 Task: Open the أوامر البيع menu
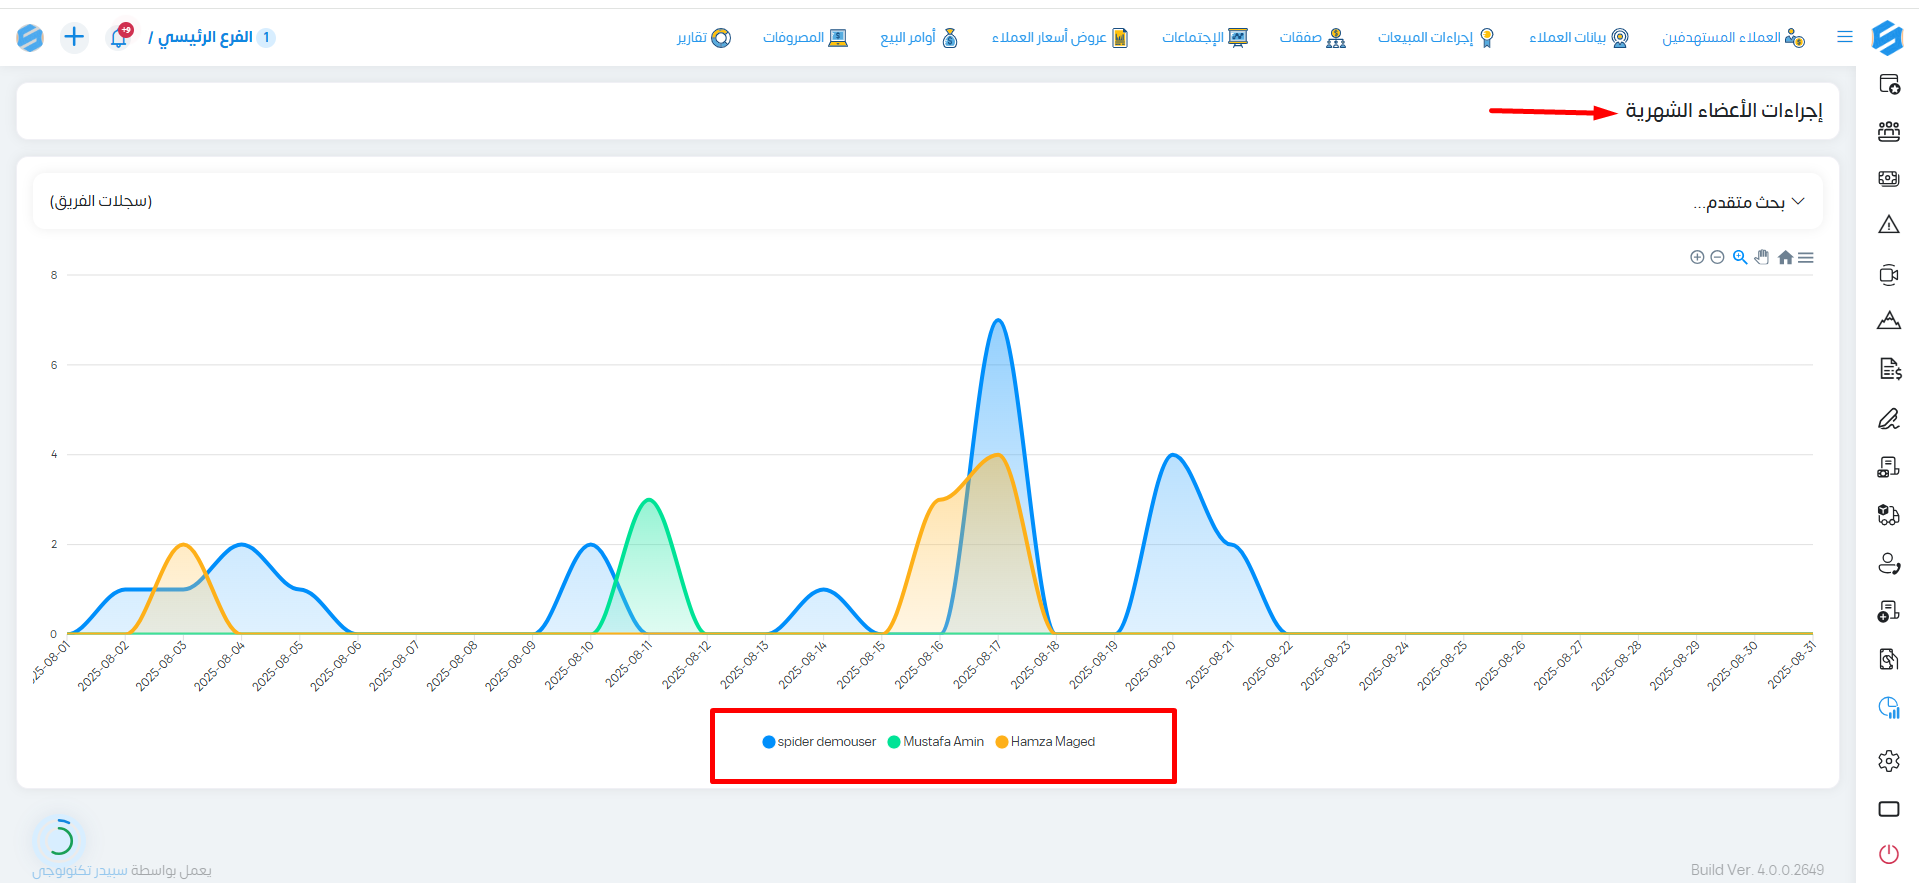[x=919, y=37]
